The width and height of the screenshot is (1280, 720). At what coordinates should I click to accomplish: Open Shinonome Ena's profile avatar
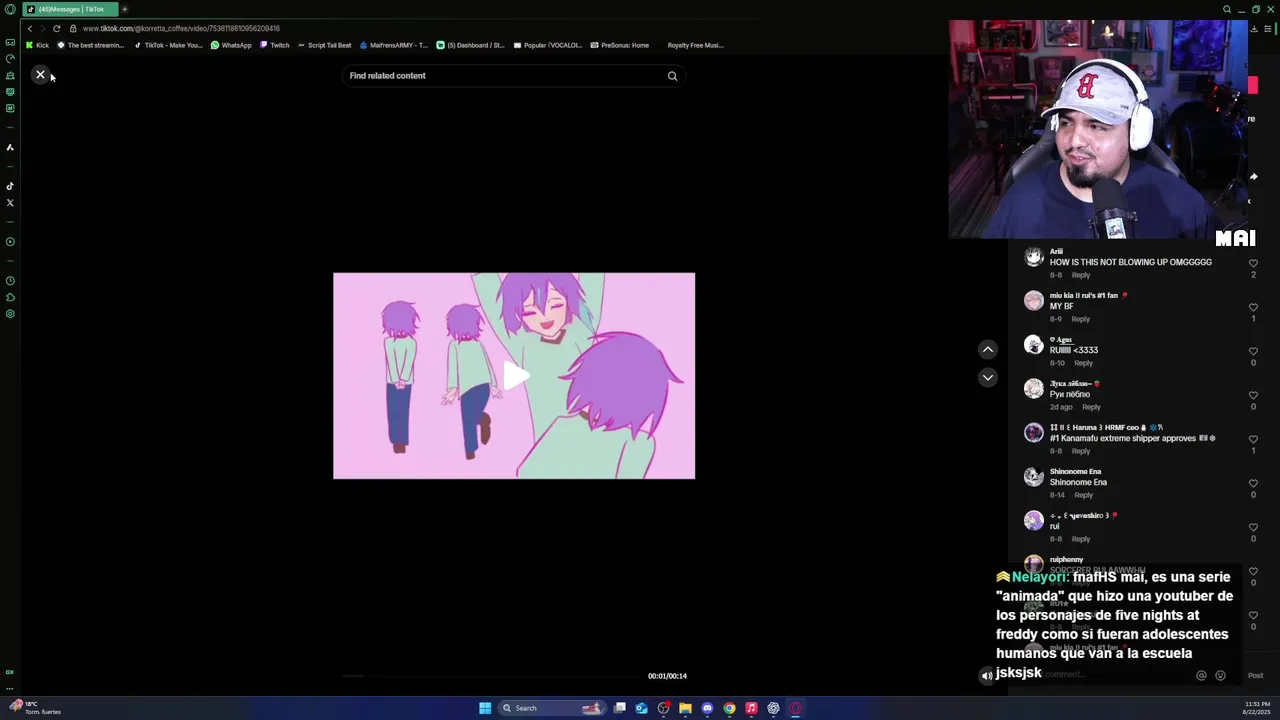[1033, 477]
